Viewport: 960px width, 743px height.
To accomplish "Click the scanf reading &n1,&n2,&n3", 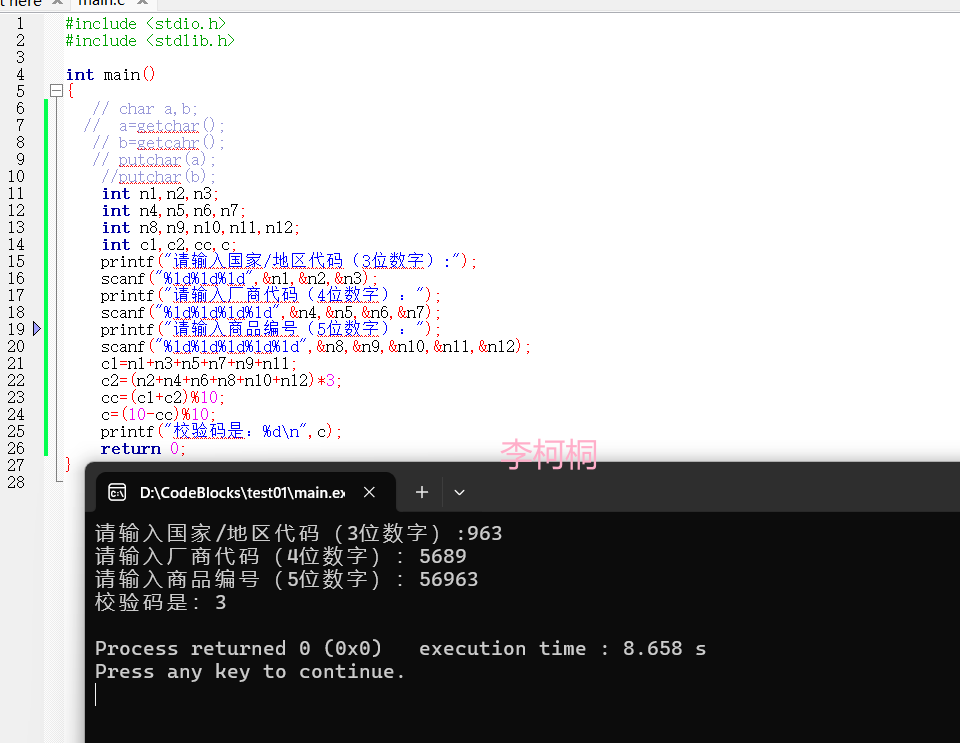I will (239, 278).
